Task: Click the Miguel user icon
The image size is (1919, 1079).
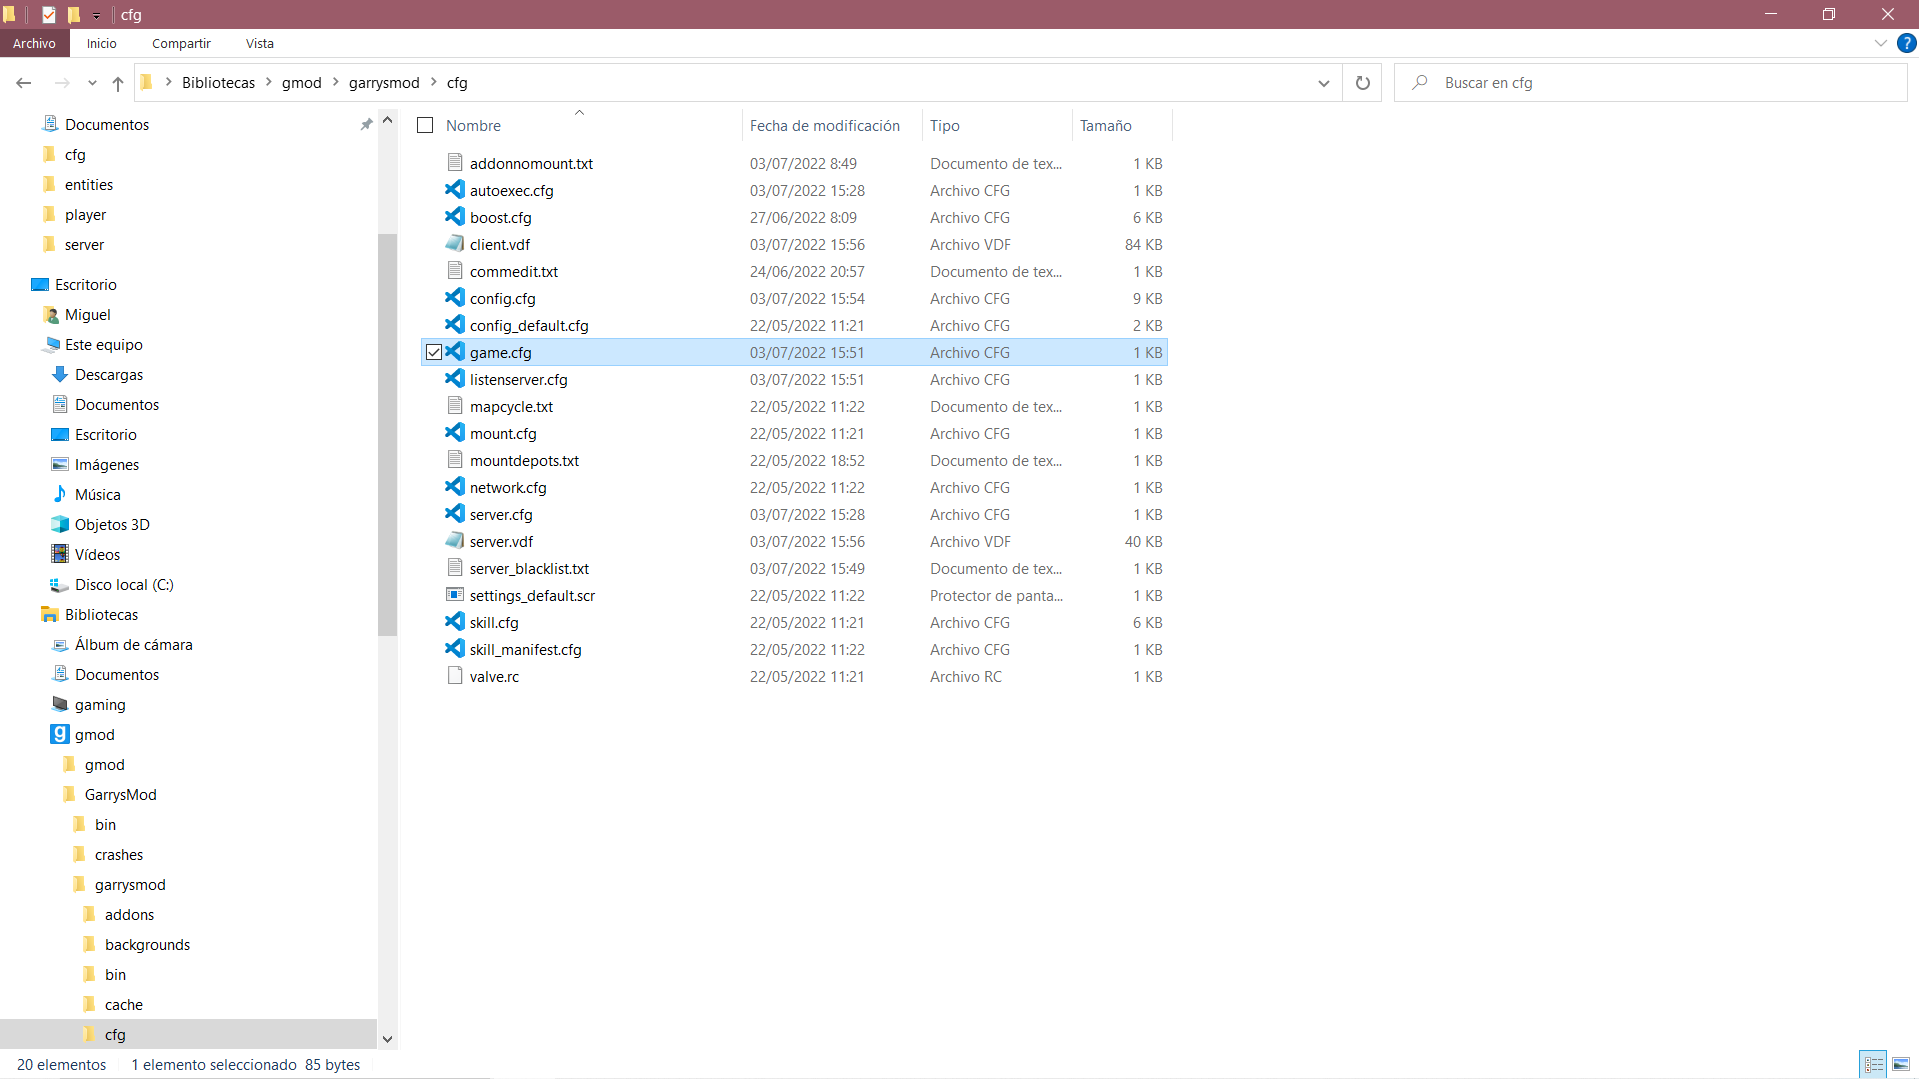Action: [50, 314]
